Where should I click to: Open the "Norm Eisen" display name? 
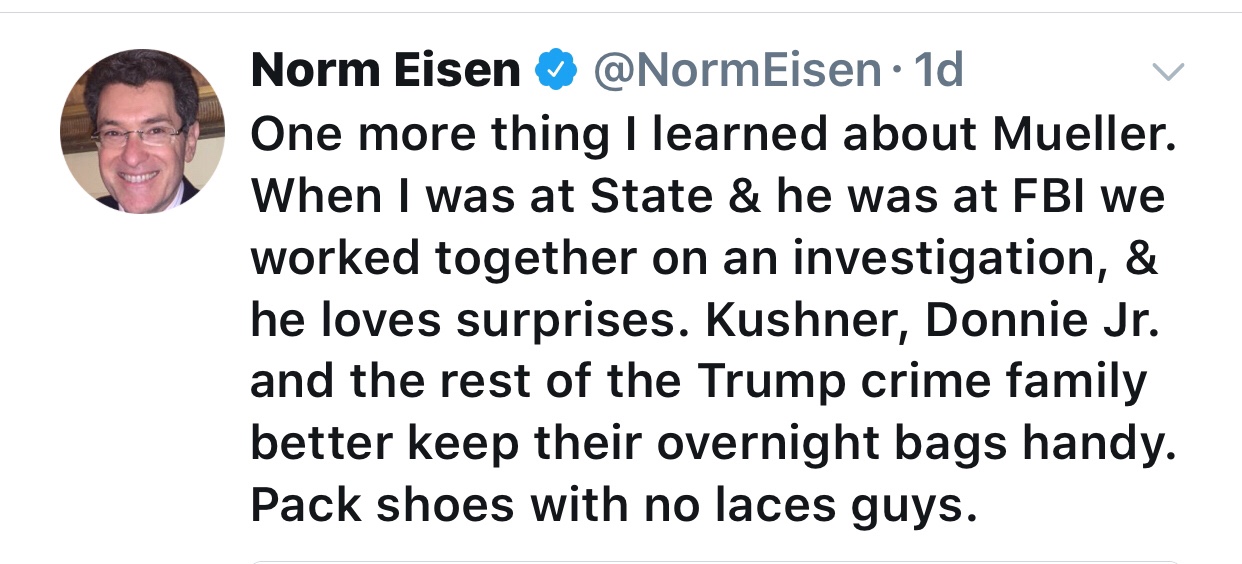[x=386, y=71]
